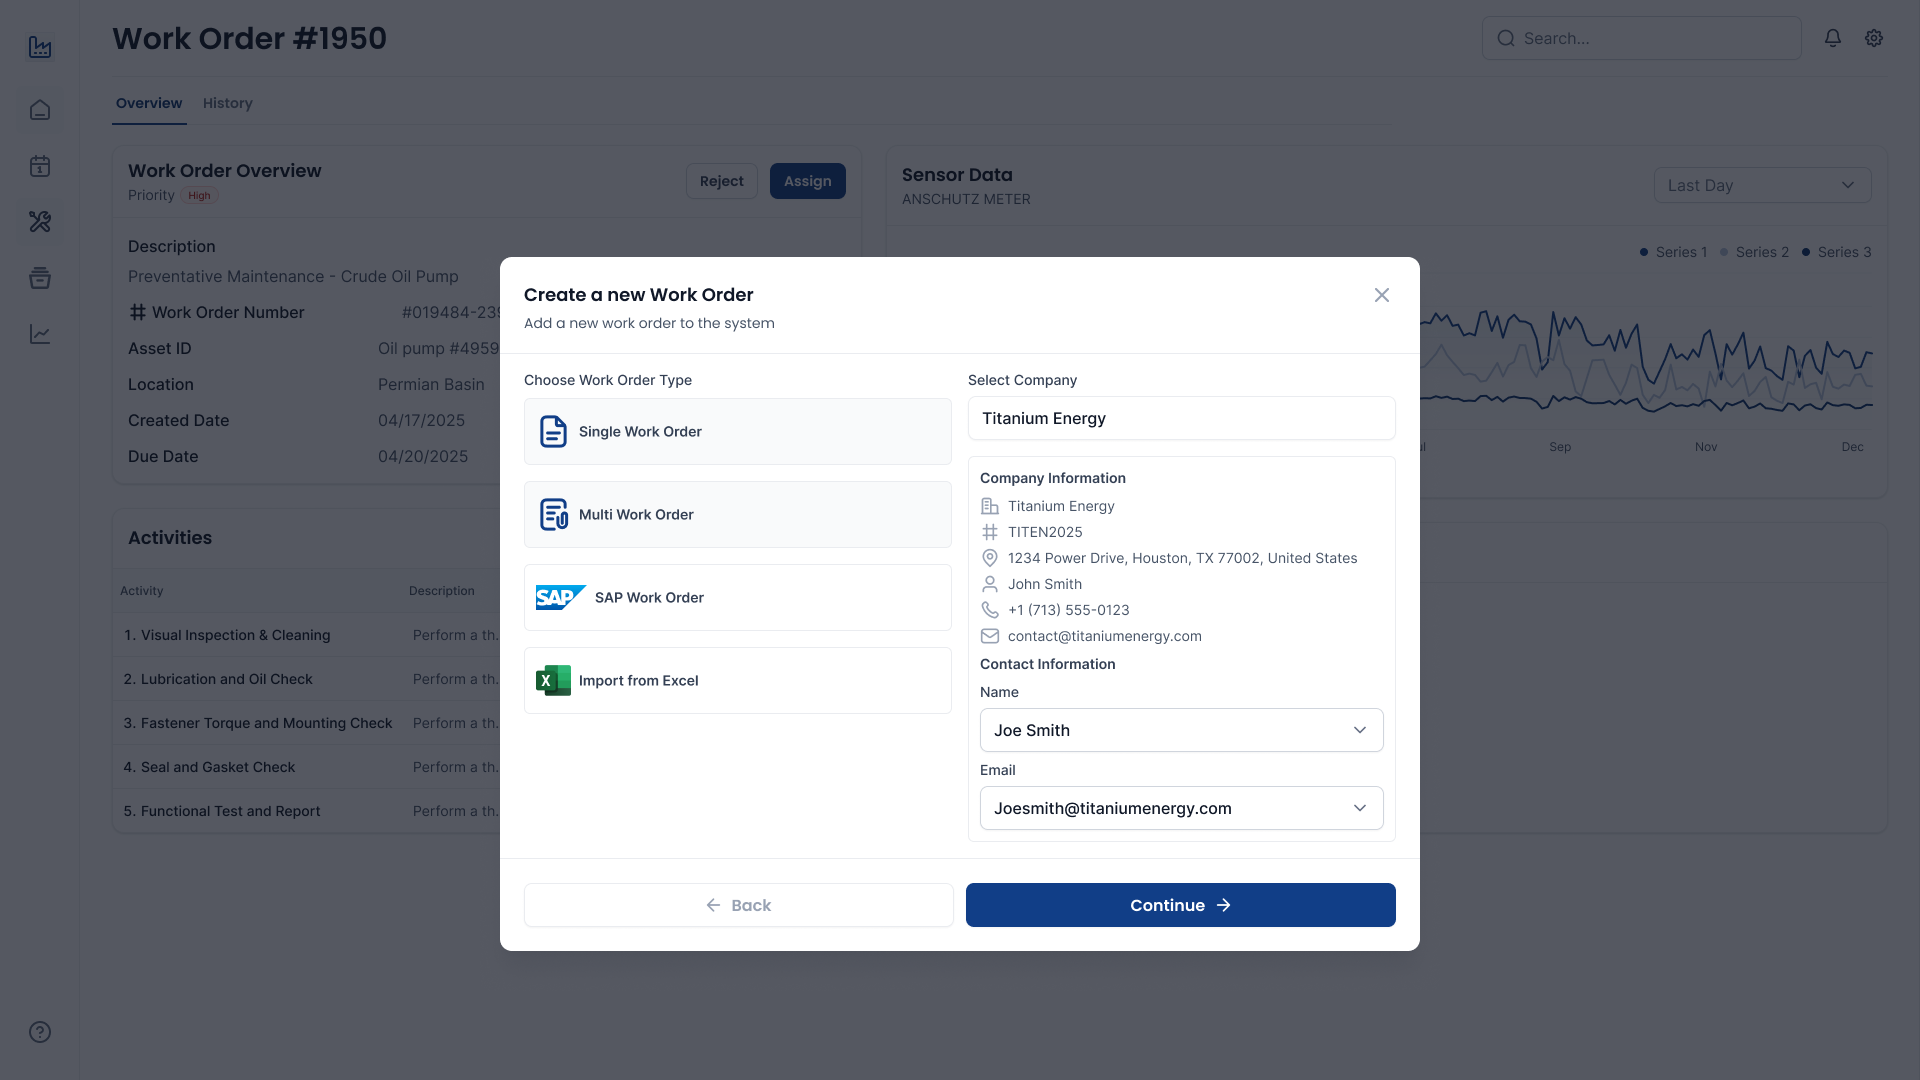Choose Import from Excel option
This screenshot has height=1080, width=1920.
pos(737,680)
